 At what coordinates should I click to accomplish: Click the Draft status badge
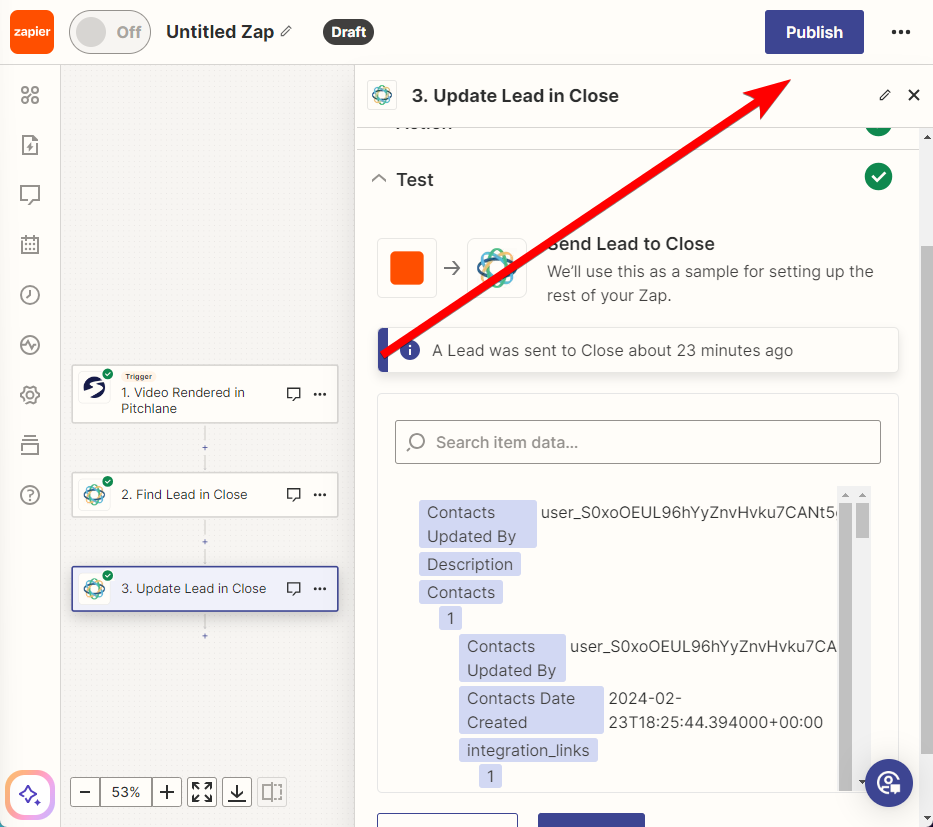[x=348, y=32]
